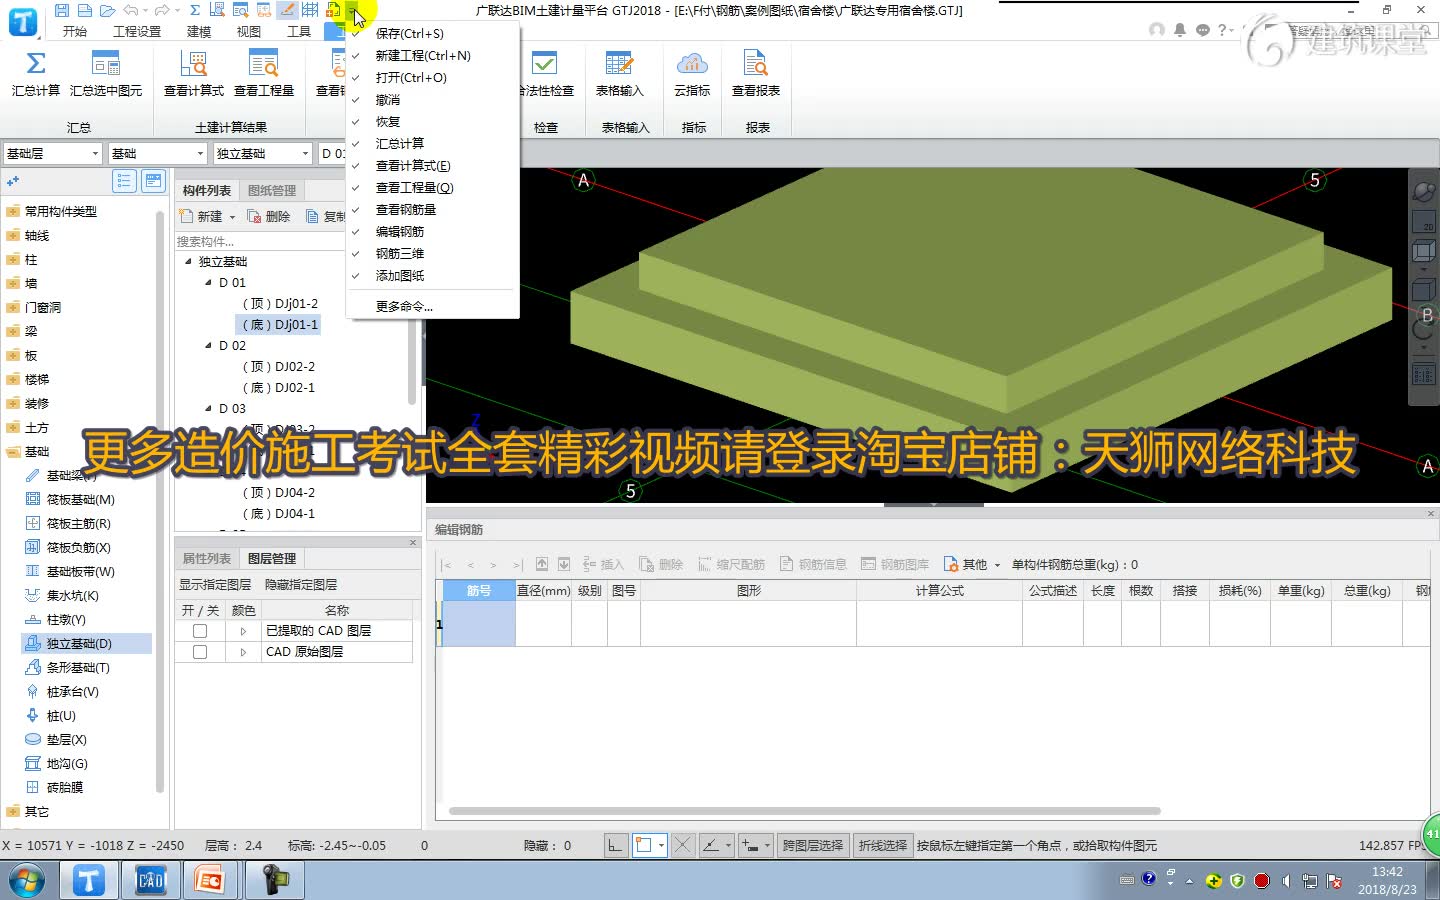Click the list view icon above component tree
Viewport: 1440px width, 900px height.
click(124, 181)
